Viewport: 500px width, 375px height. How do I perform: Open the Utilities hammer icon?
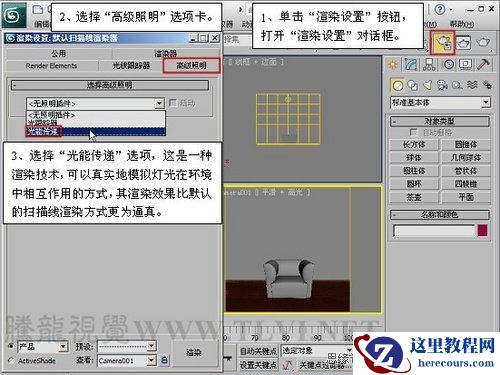coord(484,64)
